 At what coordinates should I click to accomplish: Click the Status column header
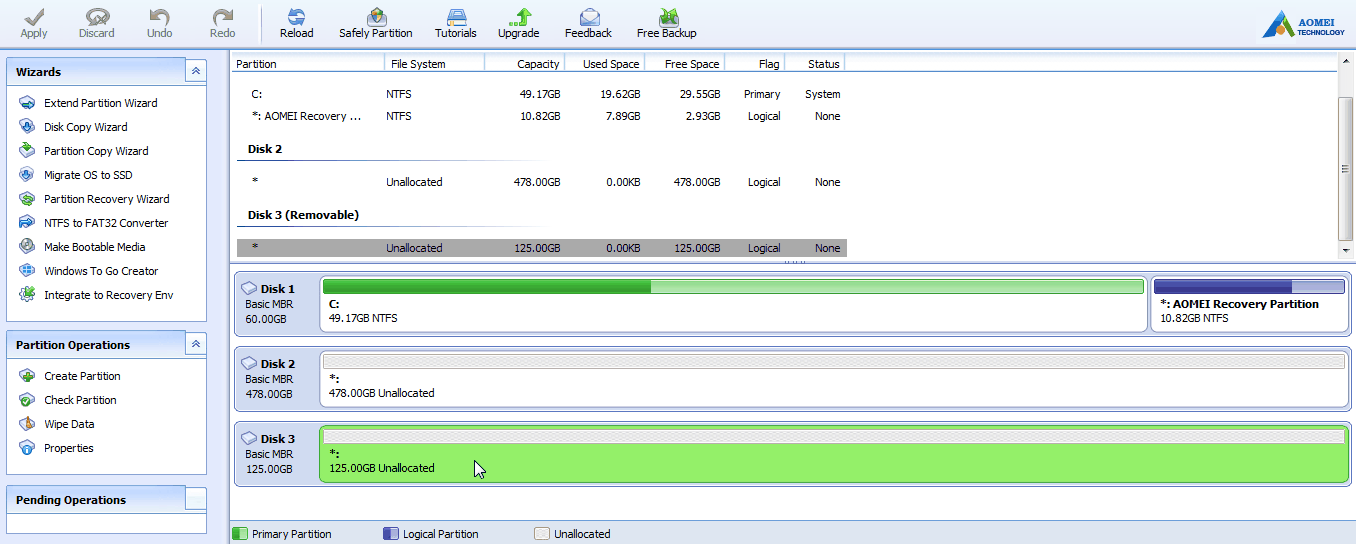(x=814, y=63)
